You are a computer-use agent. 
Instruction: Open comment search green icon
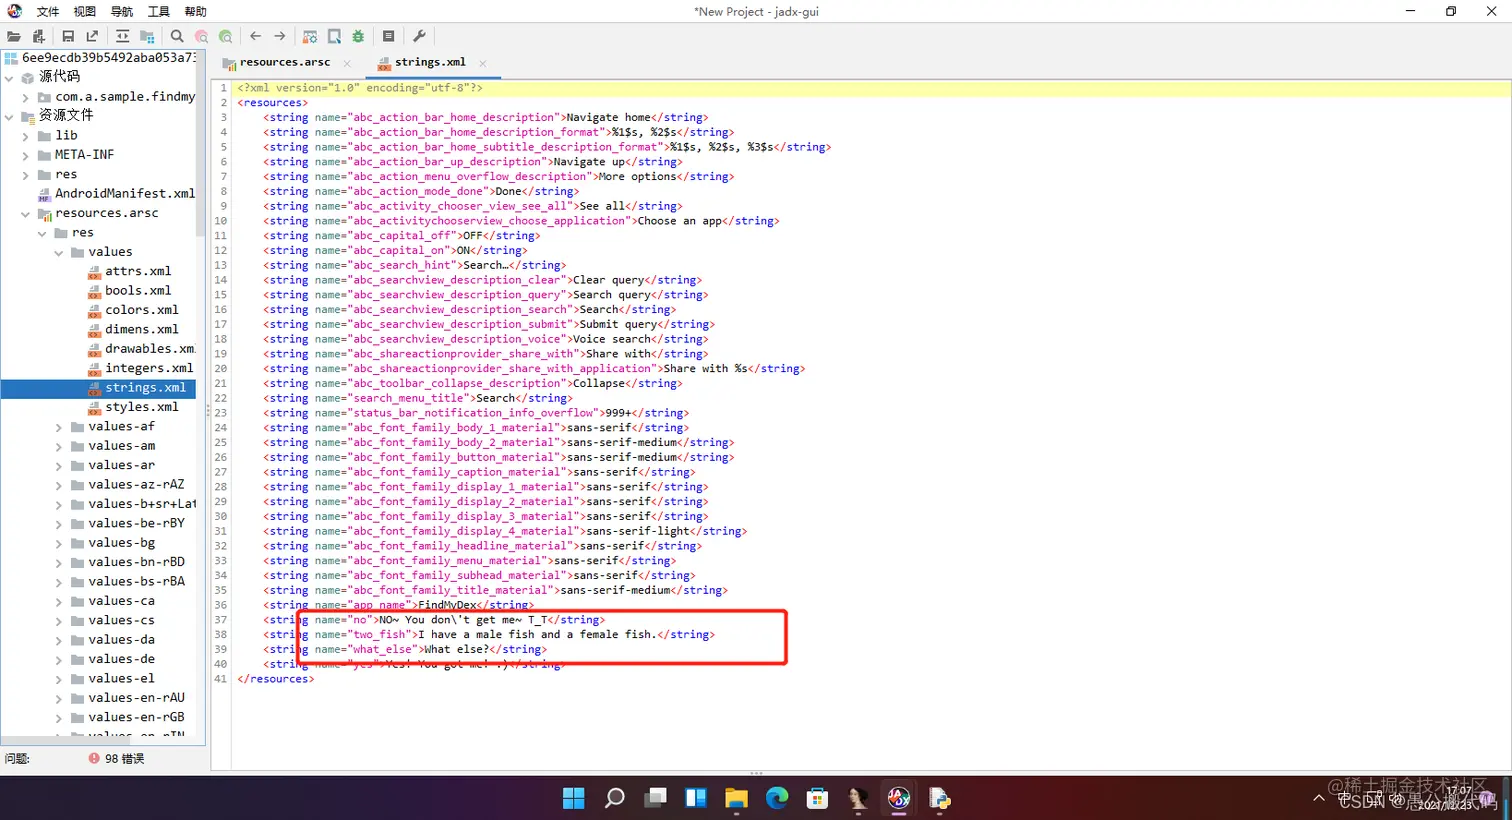click(226, 36)
